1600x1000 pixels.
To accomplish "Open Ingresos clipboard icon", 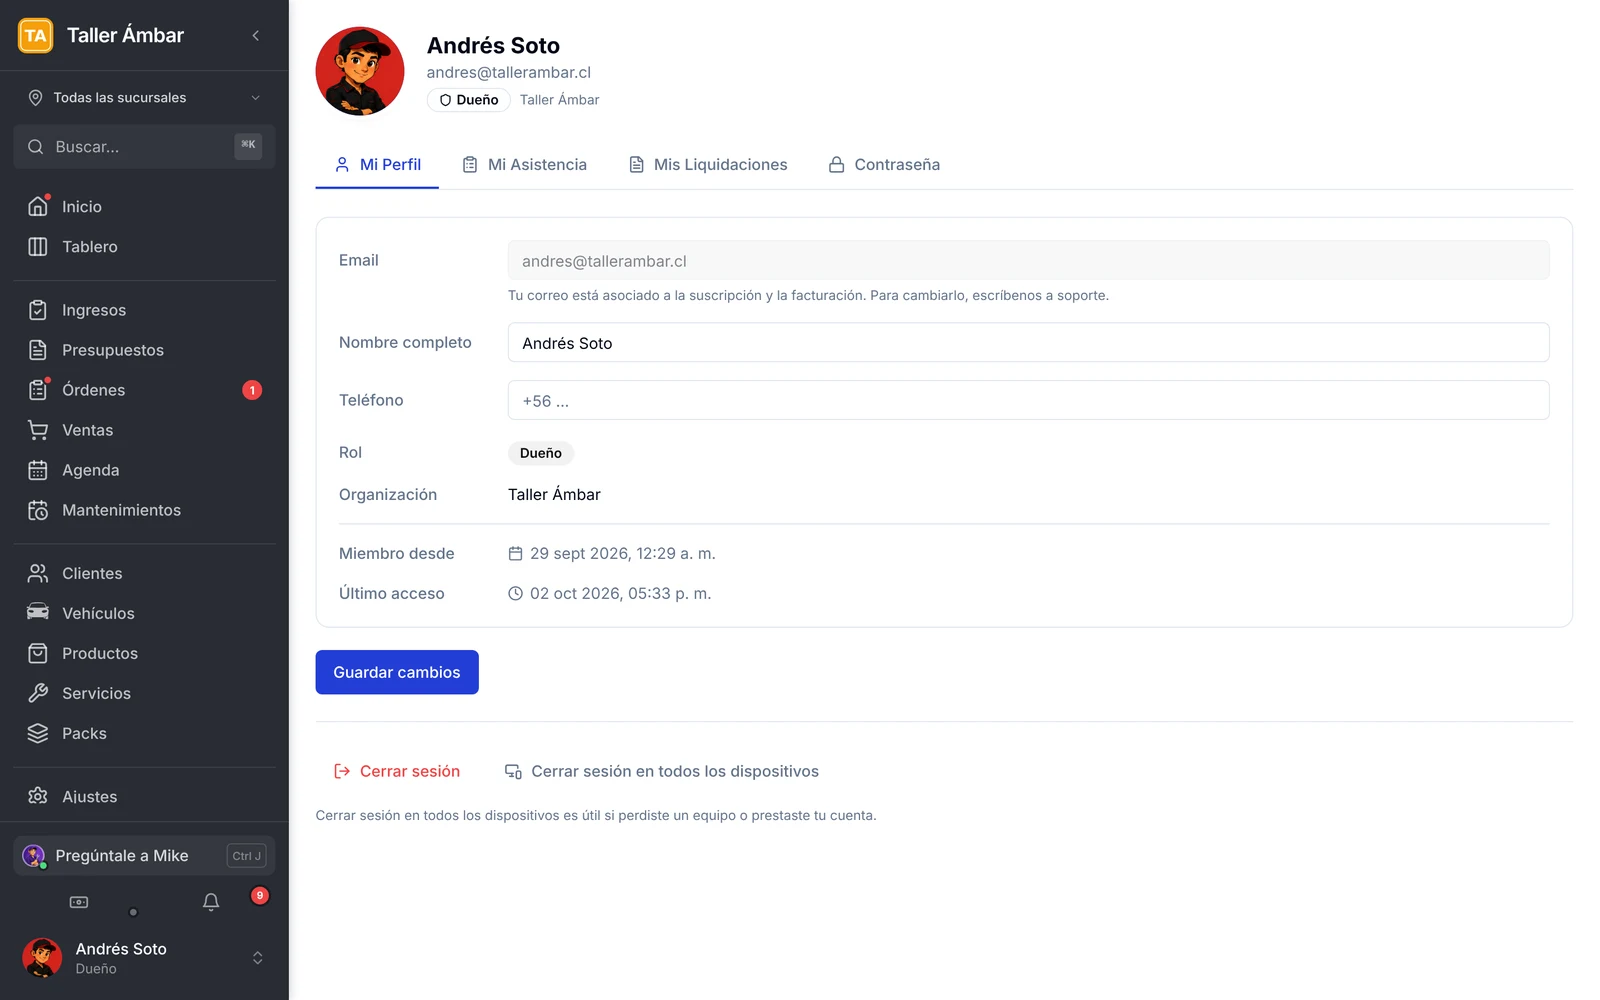I will [x=38, y=310].
